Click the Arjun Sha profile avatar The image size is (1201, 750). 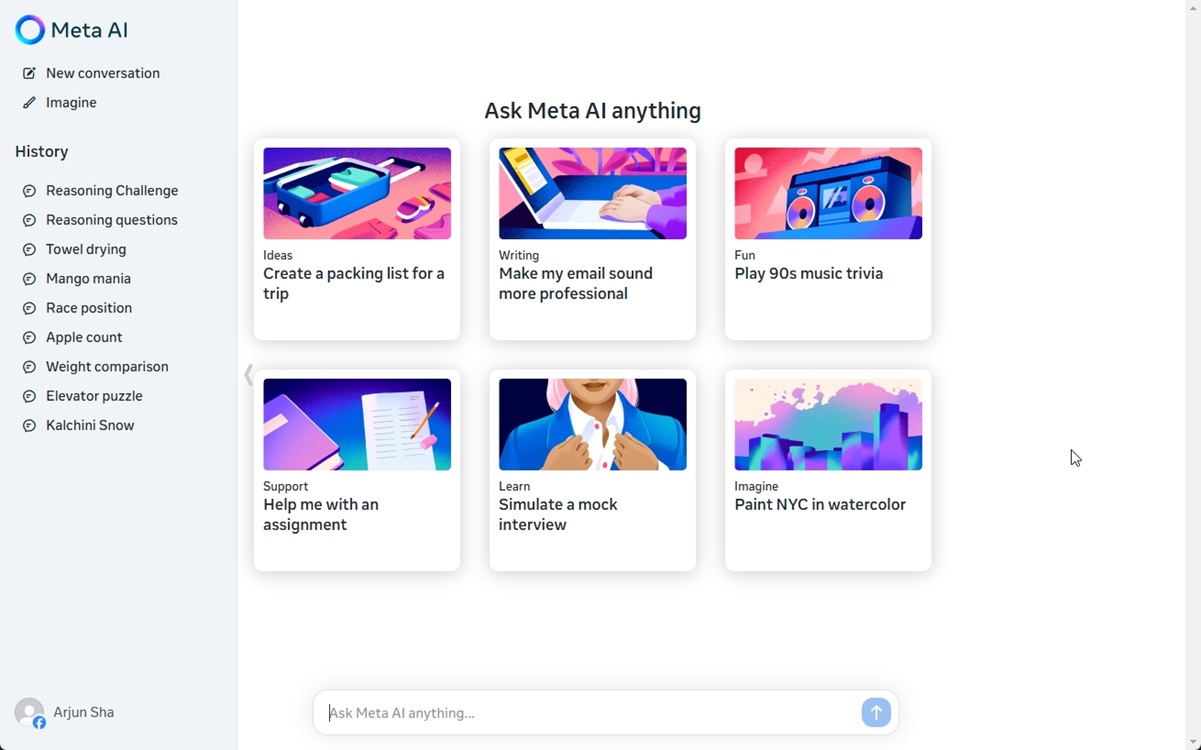29,712
